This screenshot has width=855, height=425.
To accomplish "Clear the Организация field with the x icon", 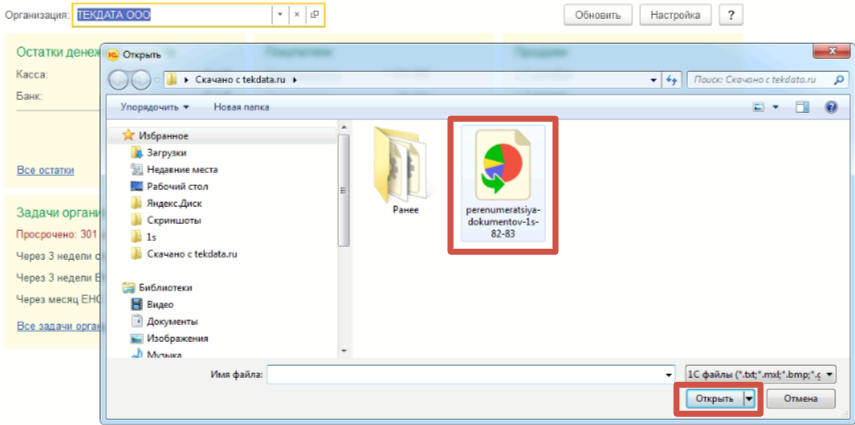I will [297, 15].
